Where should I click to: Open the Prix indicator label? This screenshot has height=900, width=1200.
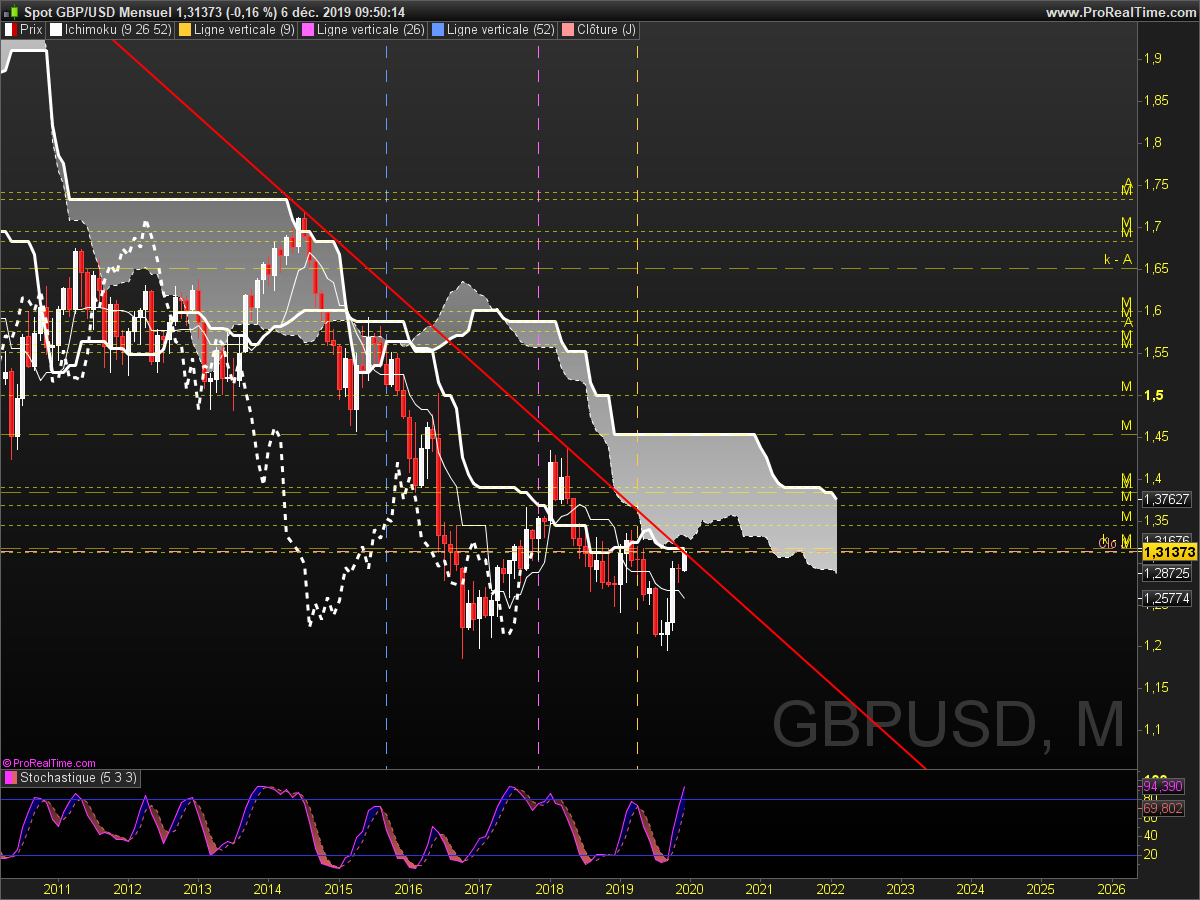coord(30,30)
